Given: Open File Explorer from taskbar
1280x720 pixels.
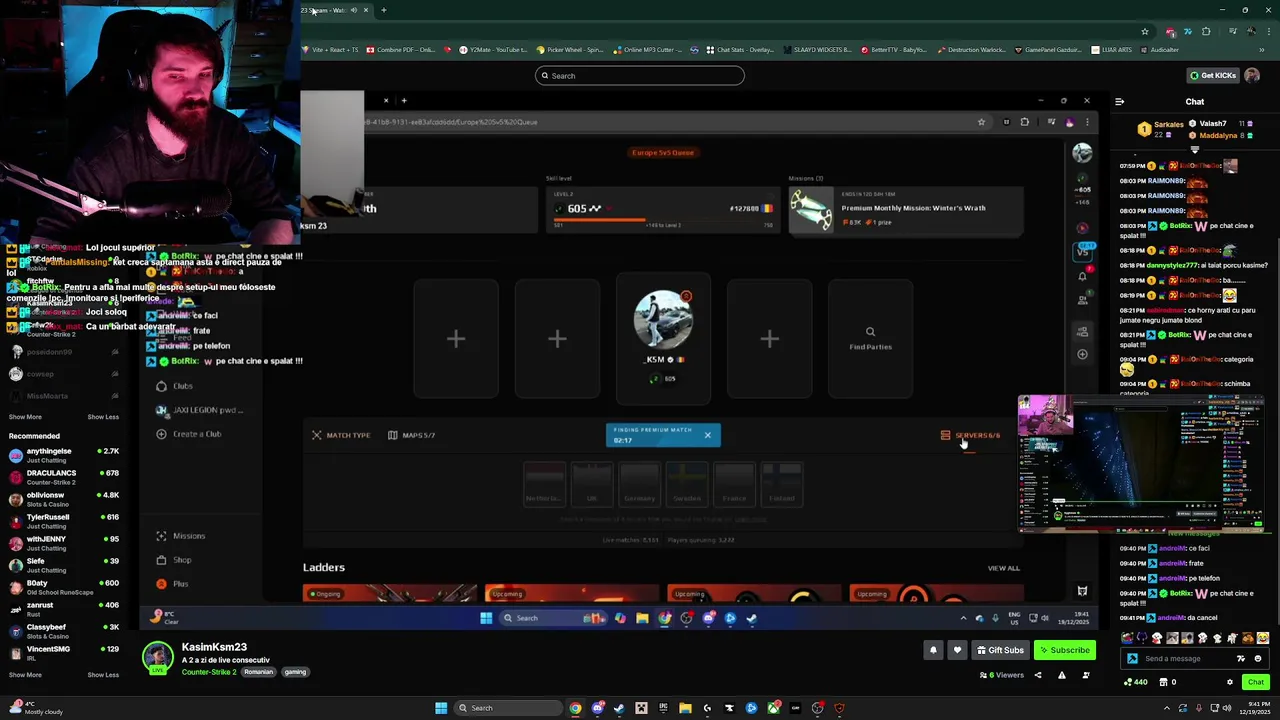Looking at the screenshot, I should pos(685,708).
